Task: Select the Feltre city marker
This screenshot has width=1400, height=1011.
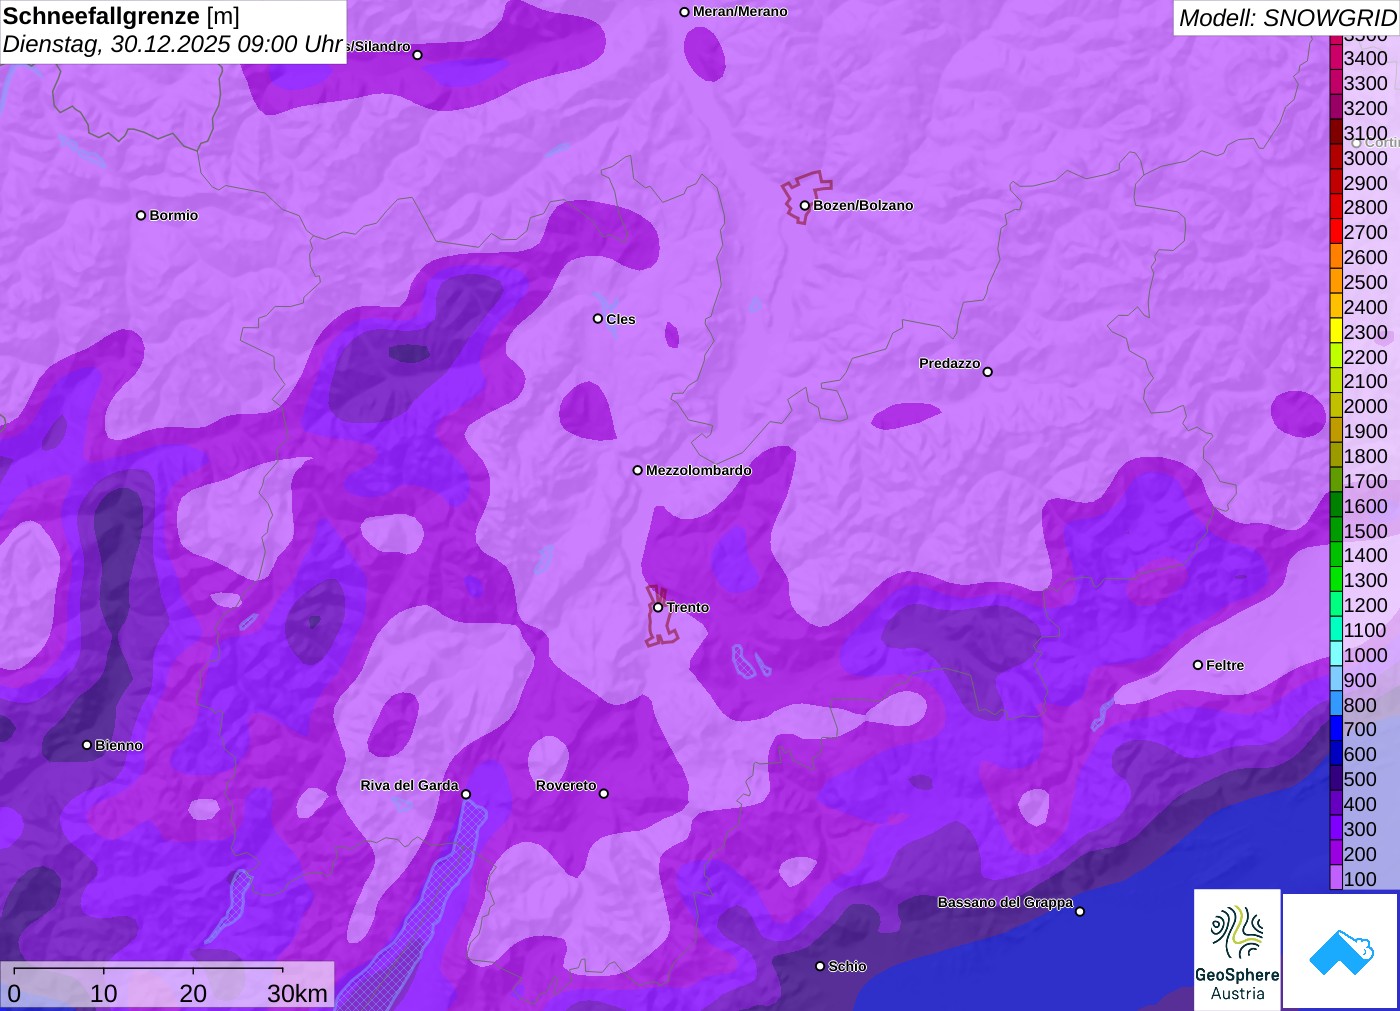Action: [1198, 665]
